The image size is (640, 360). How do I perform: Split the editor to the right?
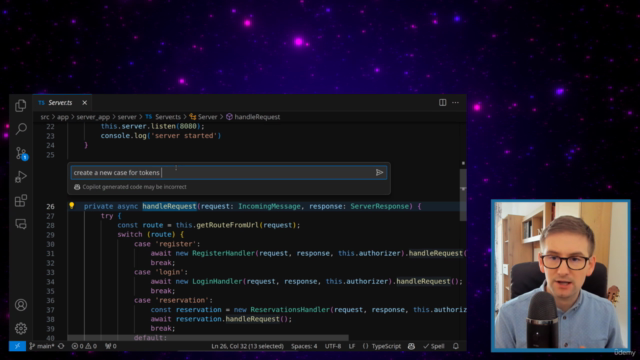442,102
